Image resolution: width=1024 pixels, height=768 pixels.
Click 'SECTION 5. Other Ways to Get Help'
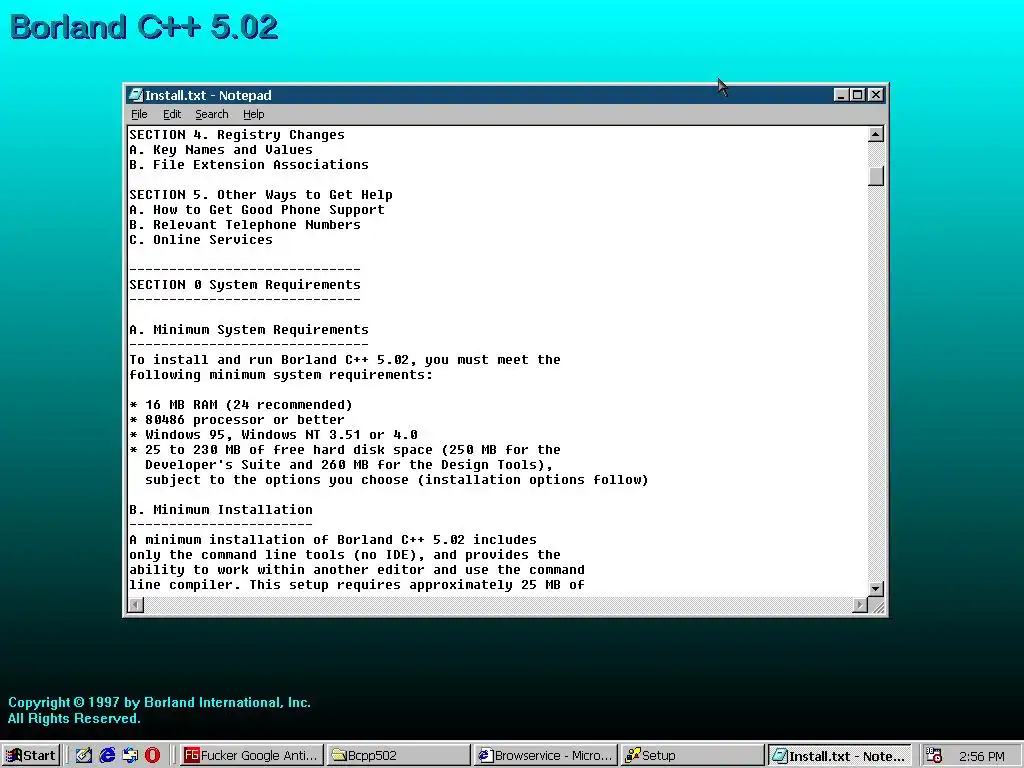coord(261,195)
